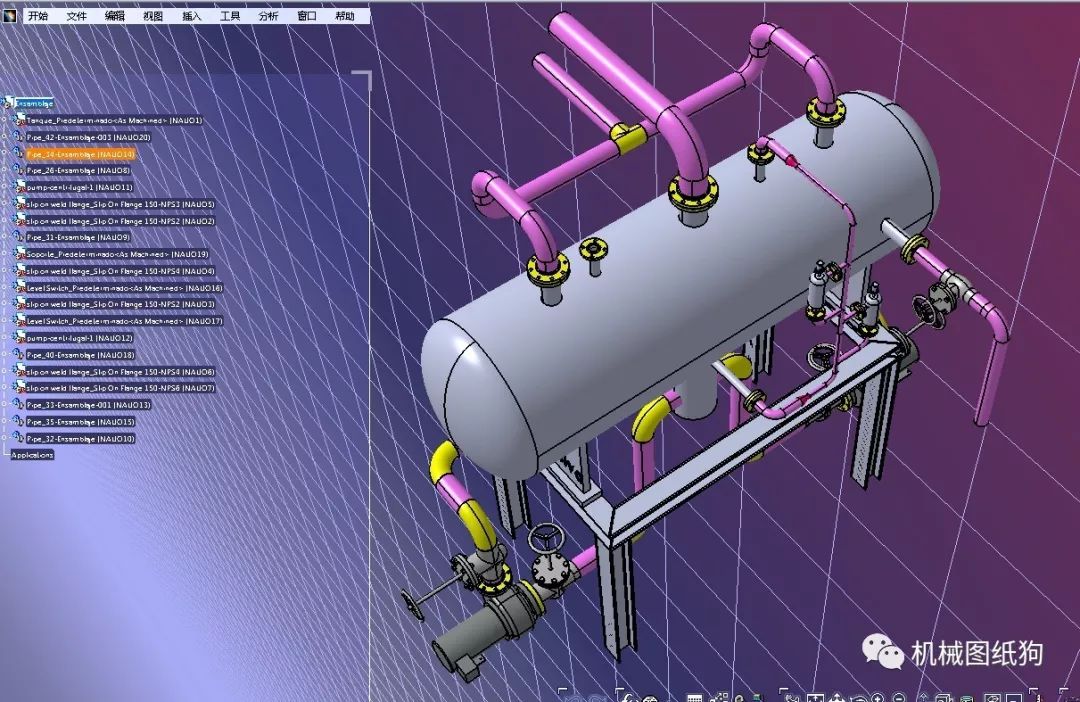Select the Applications node in the tree

click(32, 455)
